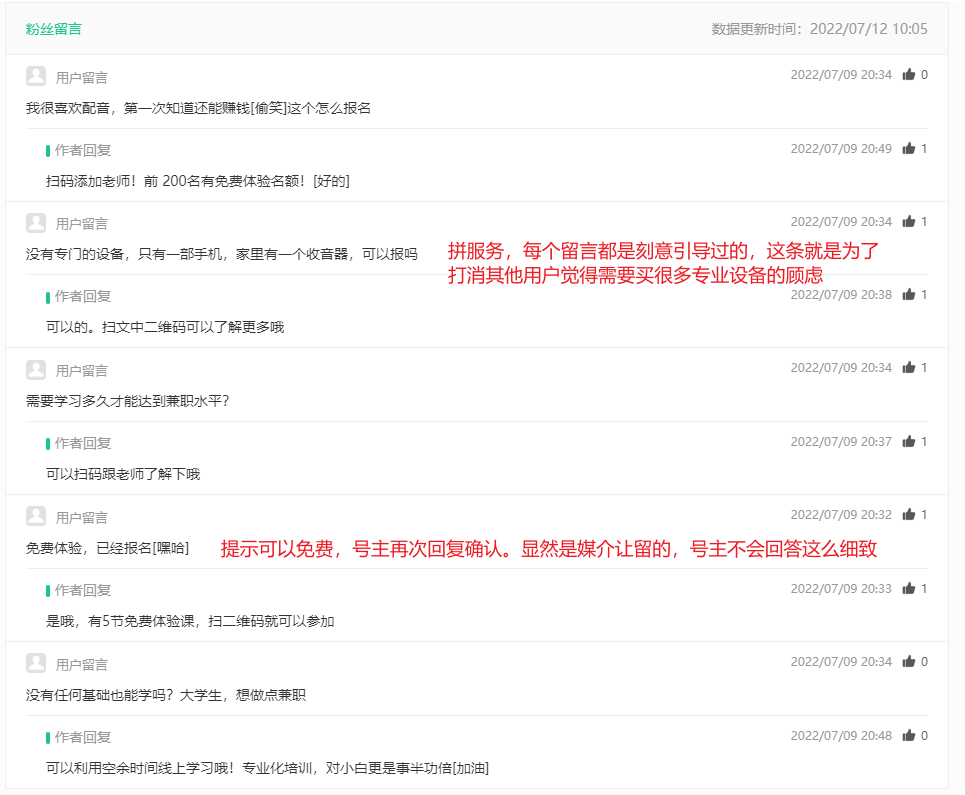Click the timestamp 2022/07/09 20:32

pyautogui.click(x=841, y=514)
